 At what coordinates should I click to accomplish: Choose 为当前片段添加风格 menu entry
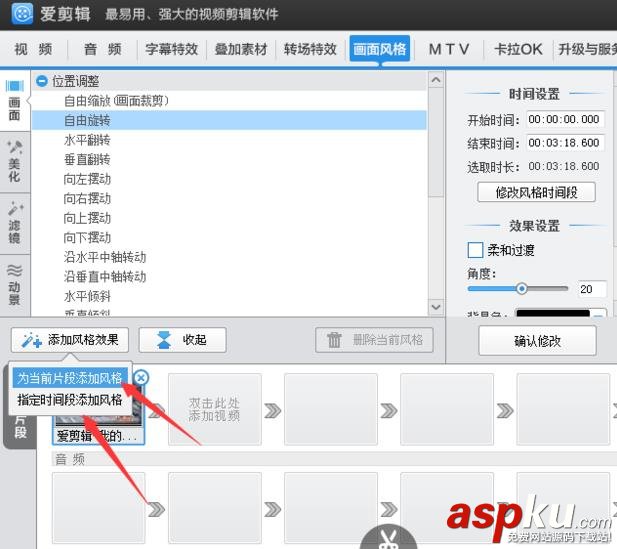(70, 378)
